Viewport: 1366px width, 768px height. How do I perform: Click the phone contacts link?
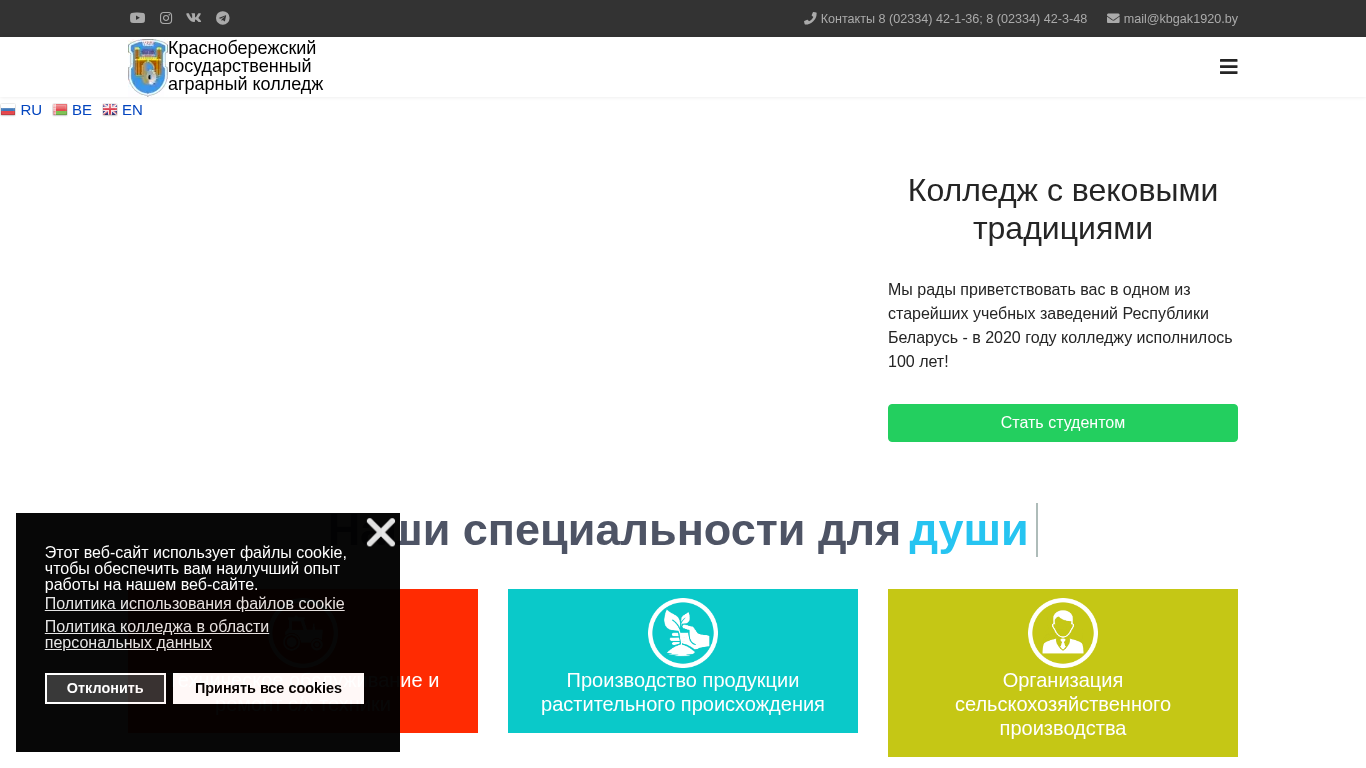[945, 19]
